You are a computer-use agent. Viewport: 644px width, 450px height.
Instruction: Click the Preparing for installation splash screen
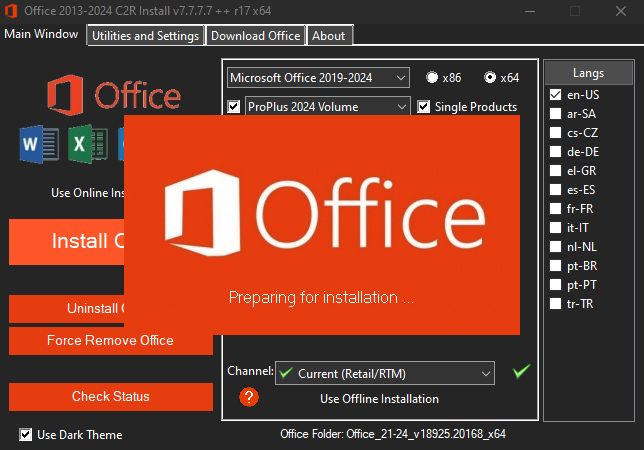[322, 225]
